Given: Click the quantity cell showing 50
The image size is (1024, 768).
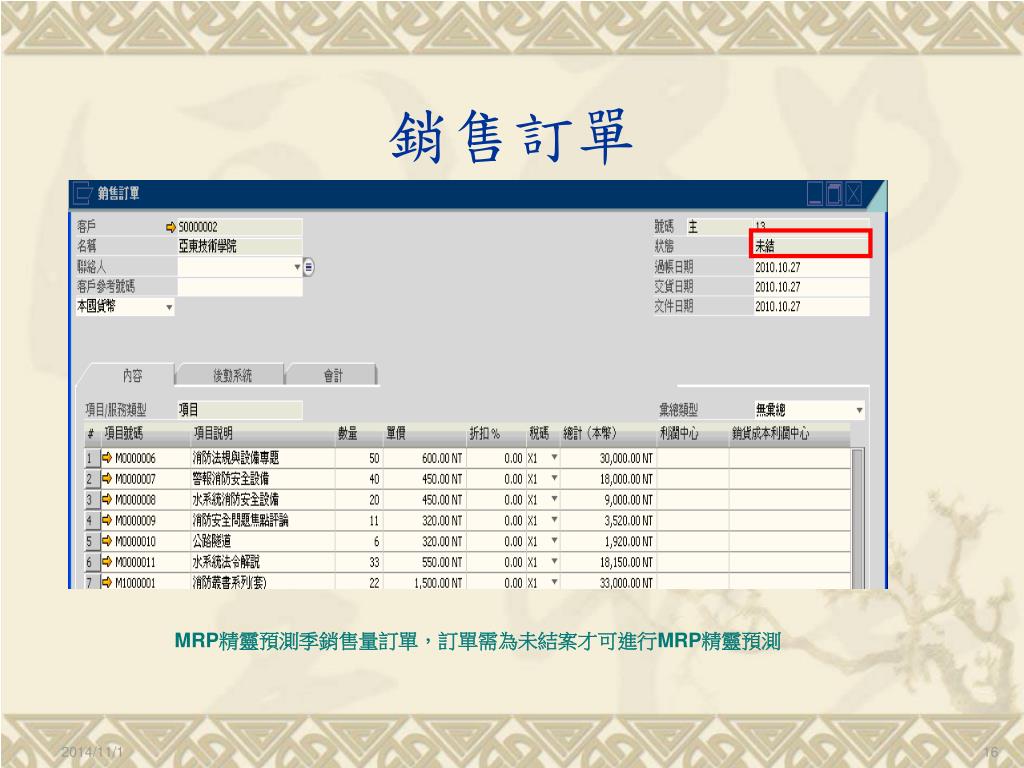Looking at the screenshot, I should [359, 458].
